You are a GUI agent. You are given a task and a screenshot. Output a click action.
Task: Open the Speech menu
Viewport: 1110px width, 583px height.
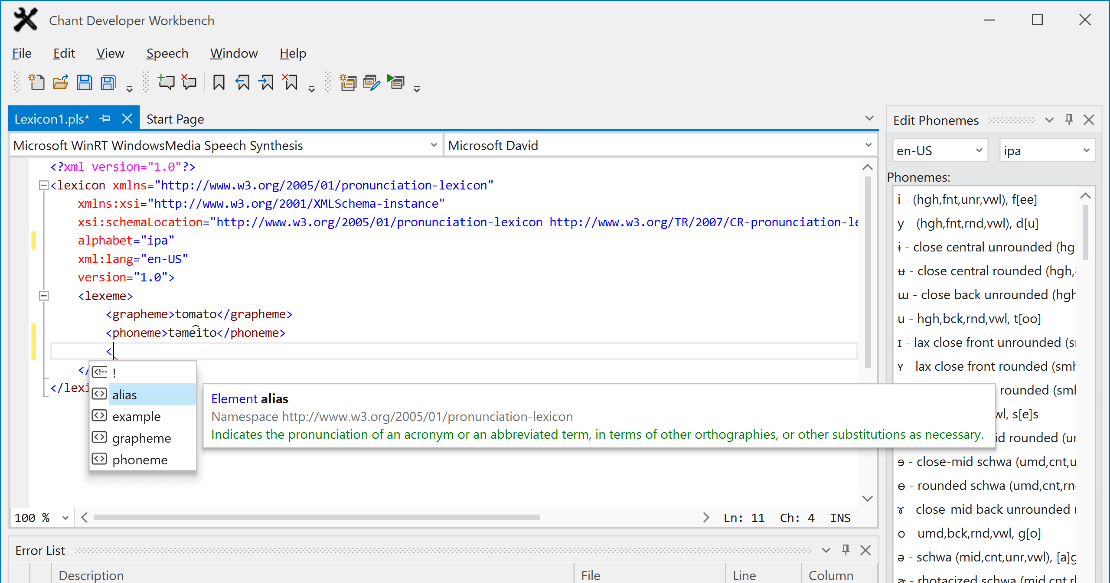pyautogui.click(x=167, y=53)
